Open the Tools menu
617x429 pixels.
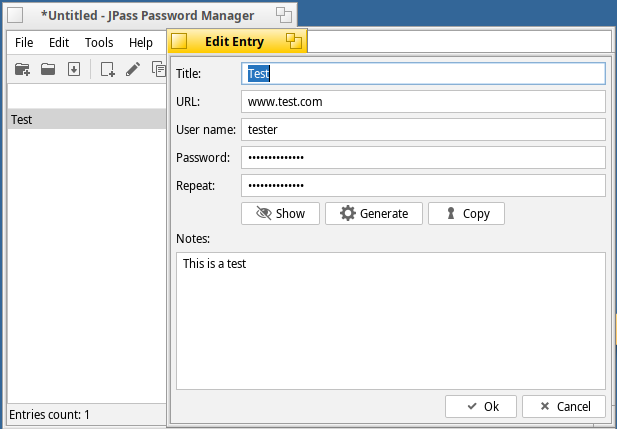pos(99,43)
